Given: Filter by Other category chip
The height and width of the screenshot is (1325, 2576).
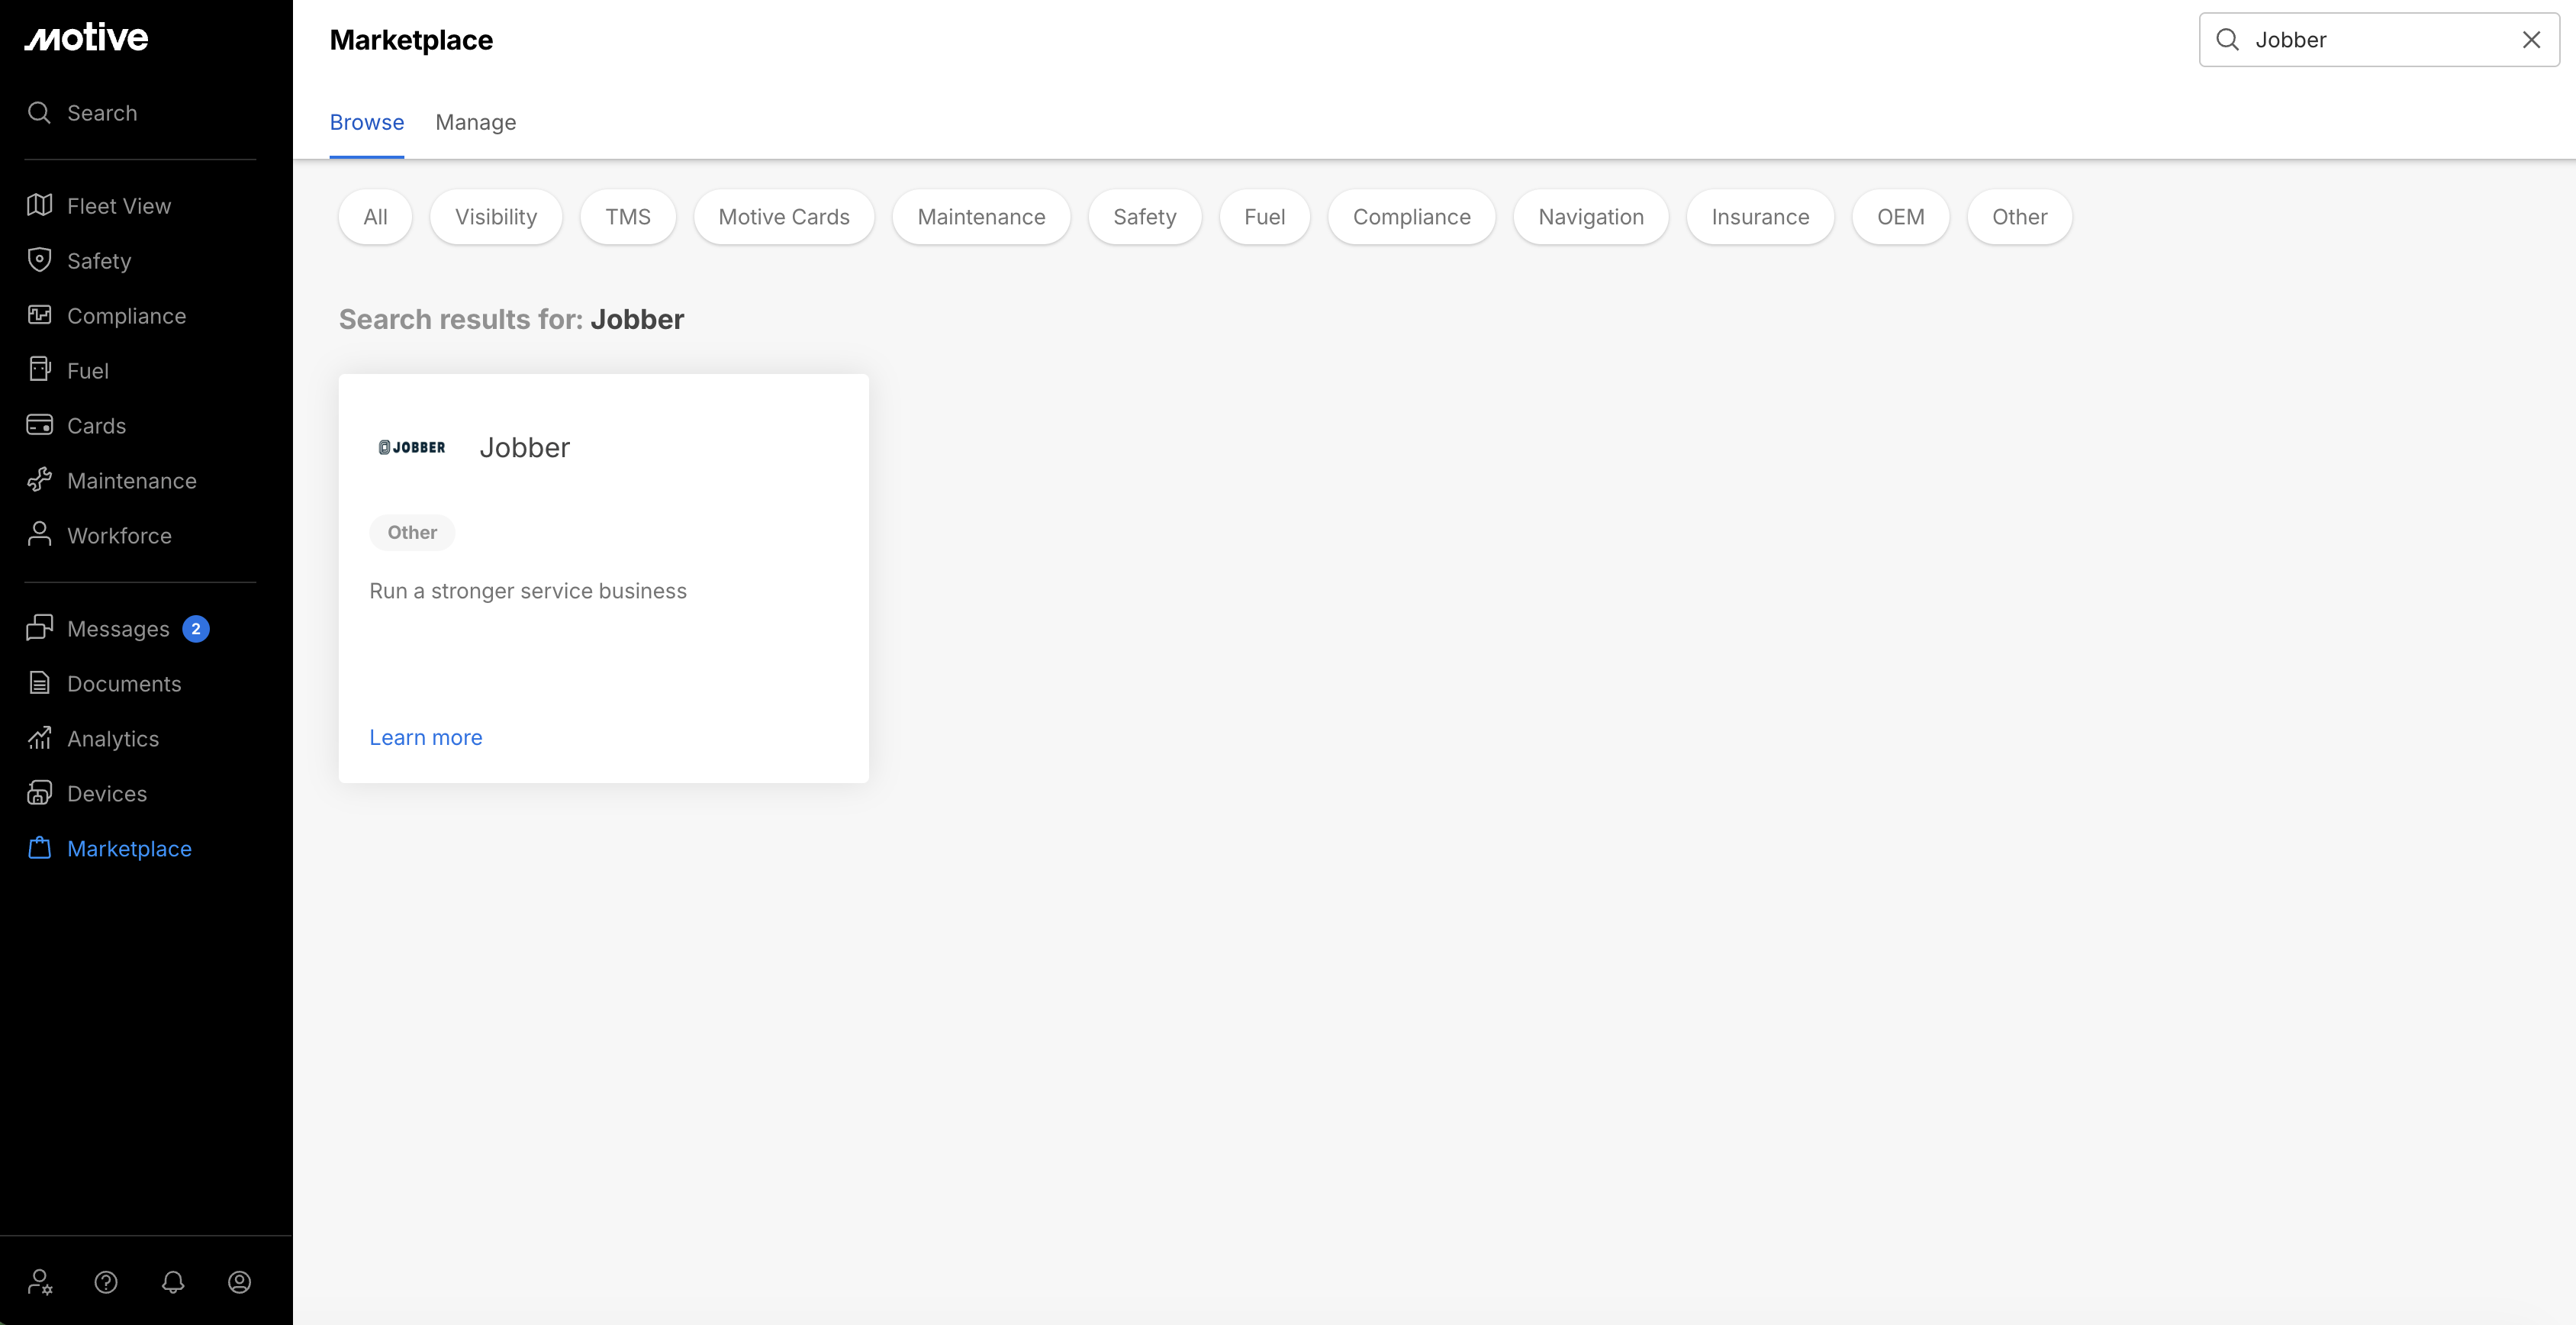Looking at the screenshot, I should click(x=2019, y=217).
